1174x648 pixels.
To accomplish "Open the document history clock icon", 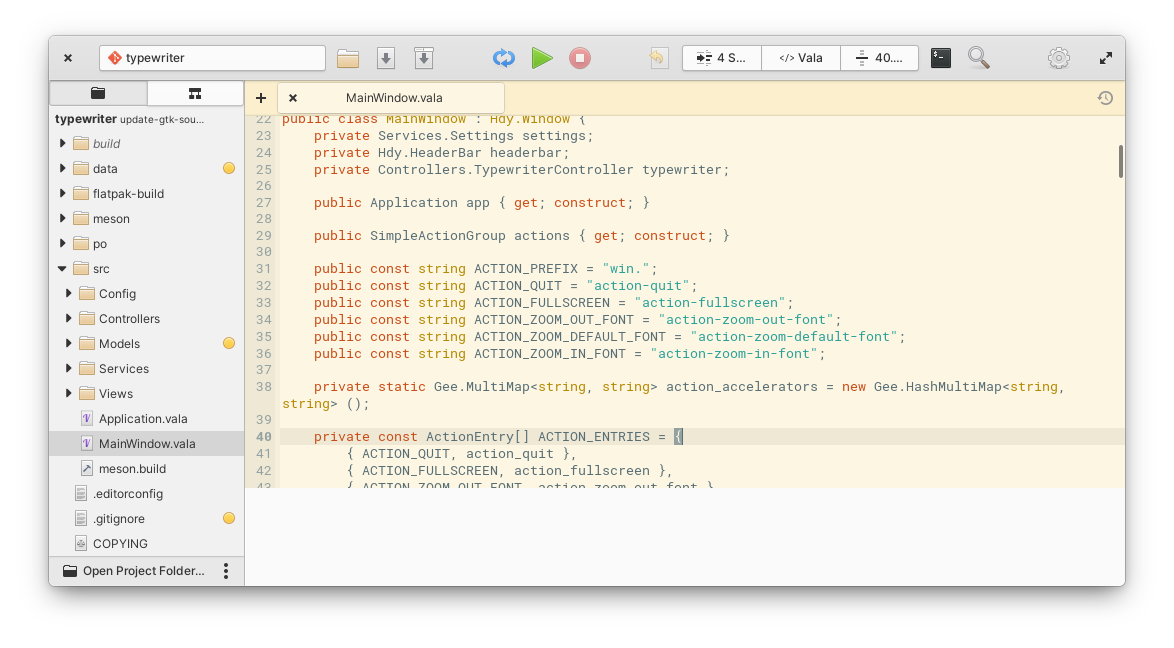I will coord(1105,98).
